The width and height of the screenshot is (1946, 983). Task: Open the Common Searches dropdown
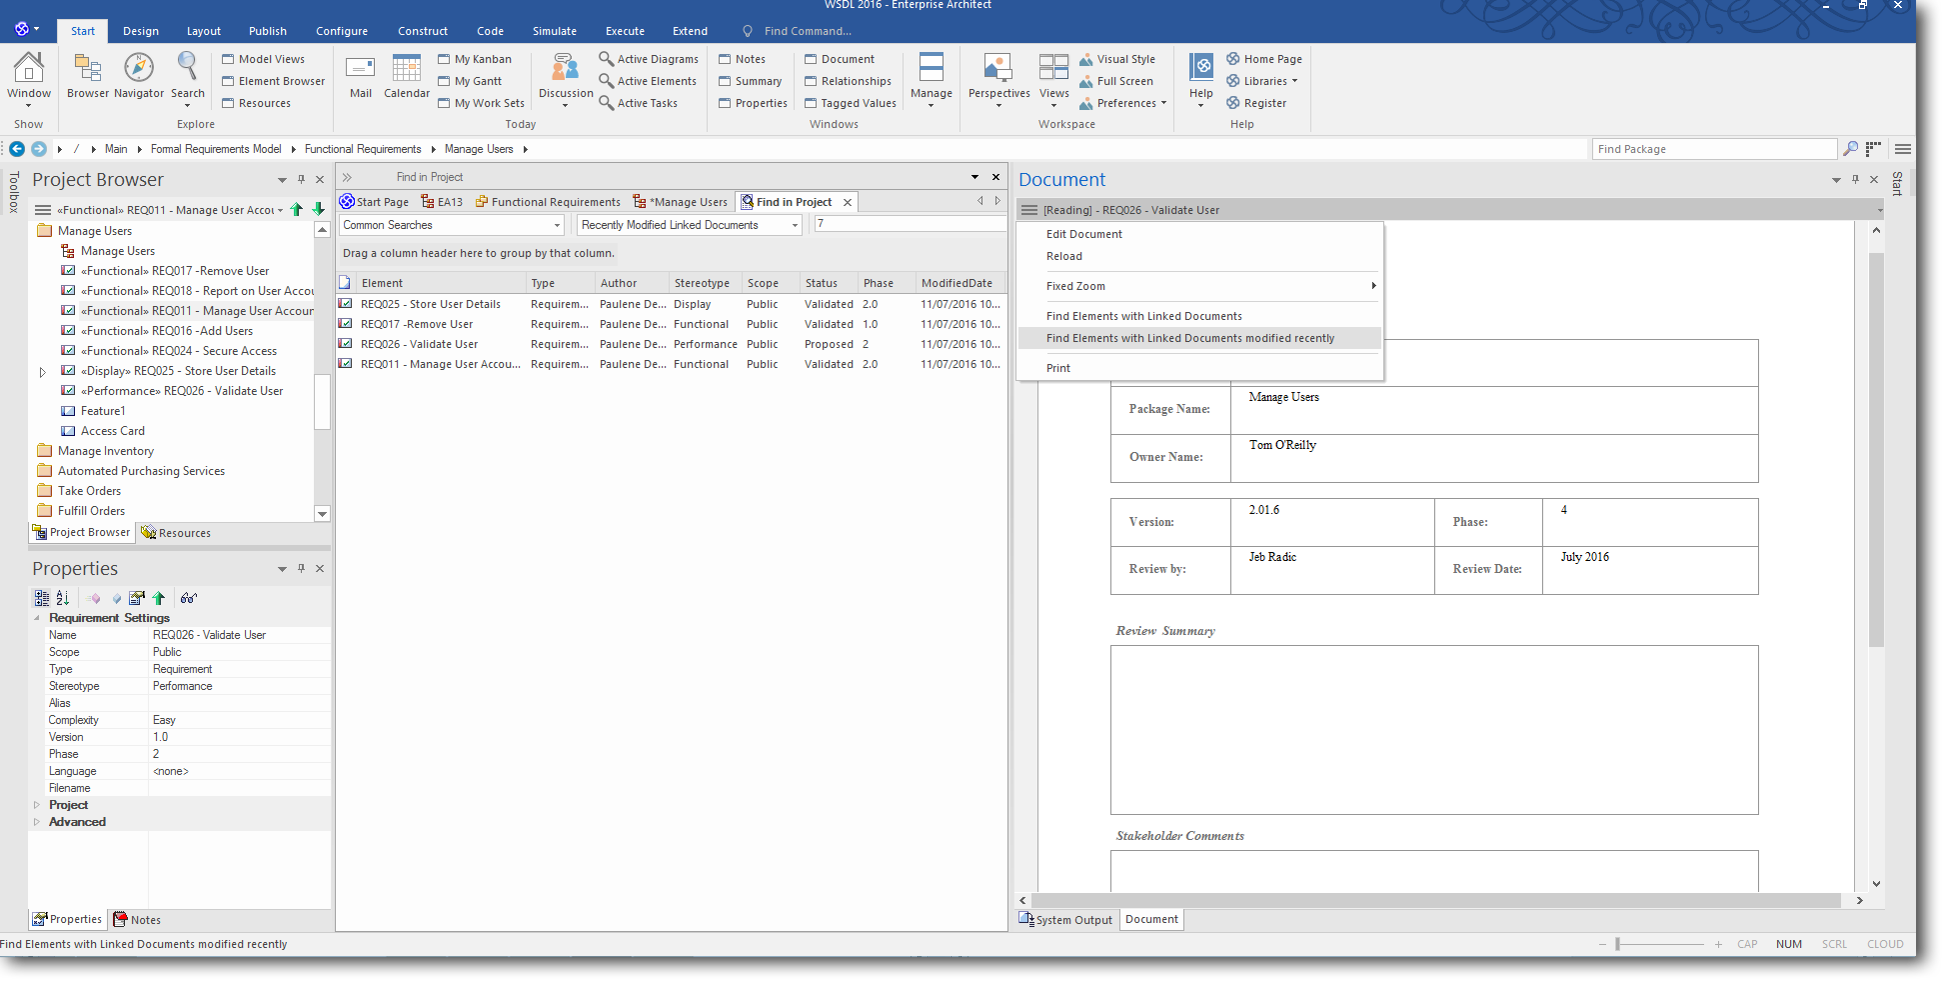(x=451, y=225)
